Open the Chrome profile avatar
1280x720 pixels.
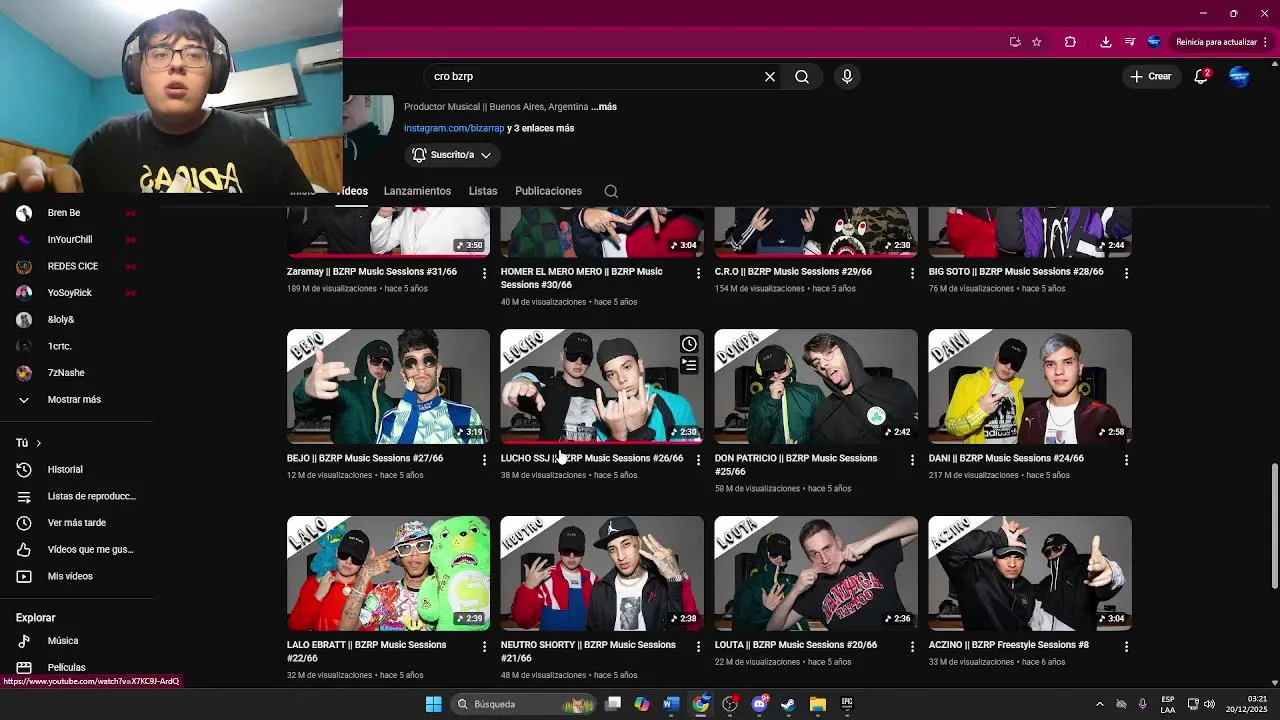pyautogui.click(x=1154, y=42)
